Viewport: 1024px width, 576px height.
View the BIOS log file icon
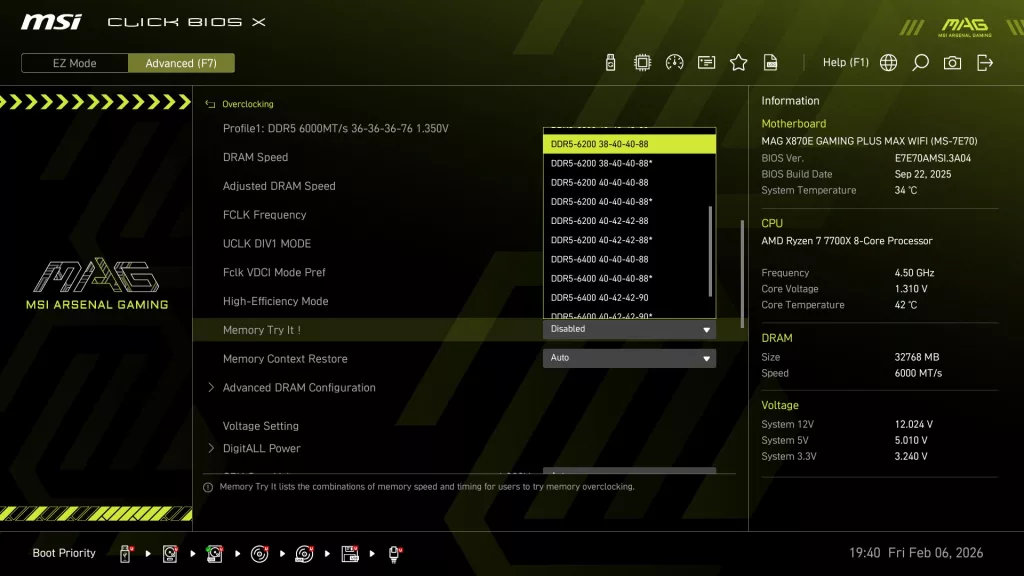(770, 61)
